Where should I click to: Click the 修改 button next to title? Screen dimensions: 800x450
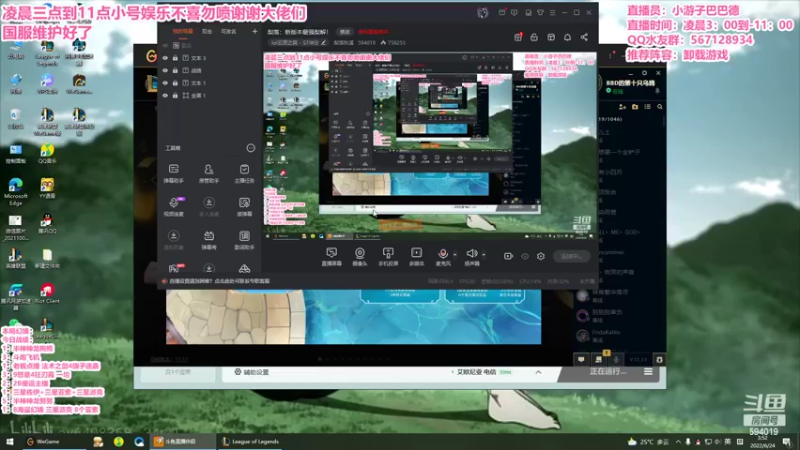pos(345,32)
